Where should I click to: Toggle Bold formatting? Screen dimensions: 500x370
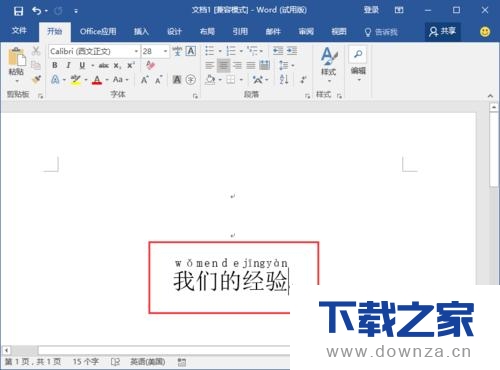coord(55,65)
